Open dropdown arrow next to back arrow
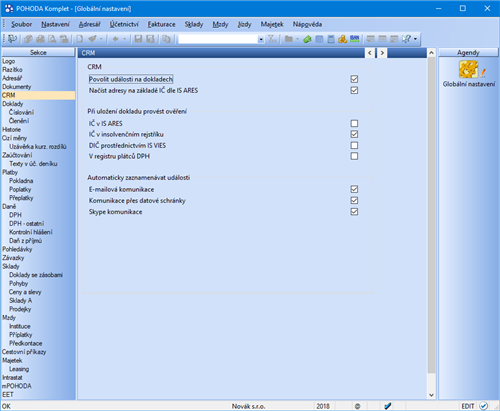 tap(124, 39)
